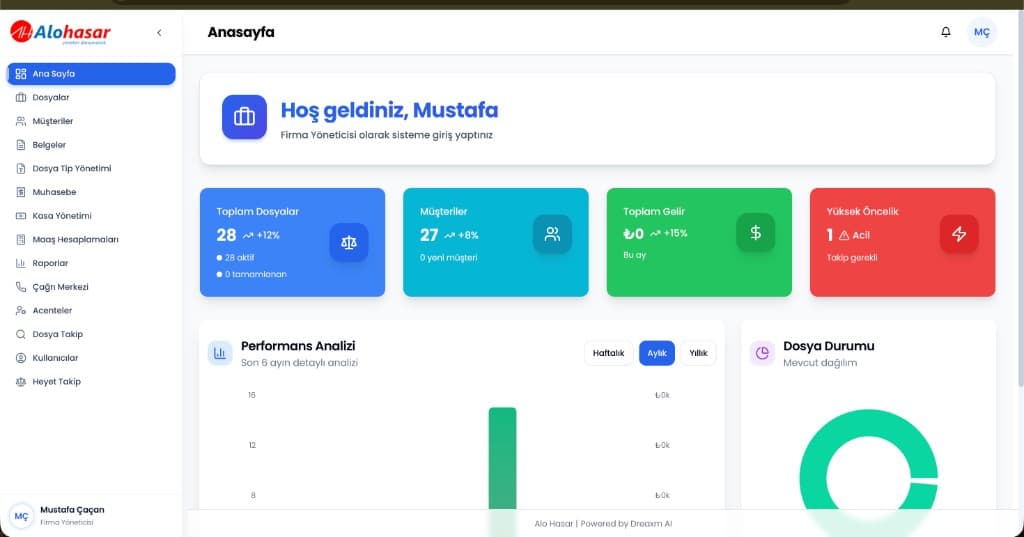
Task: Click the Heyet Takip scales icon
Action: coord(21,382)
